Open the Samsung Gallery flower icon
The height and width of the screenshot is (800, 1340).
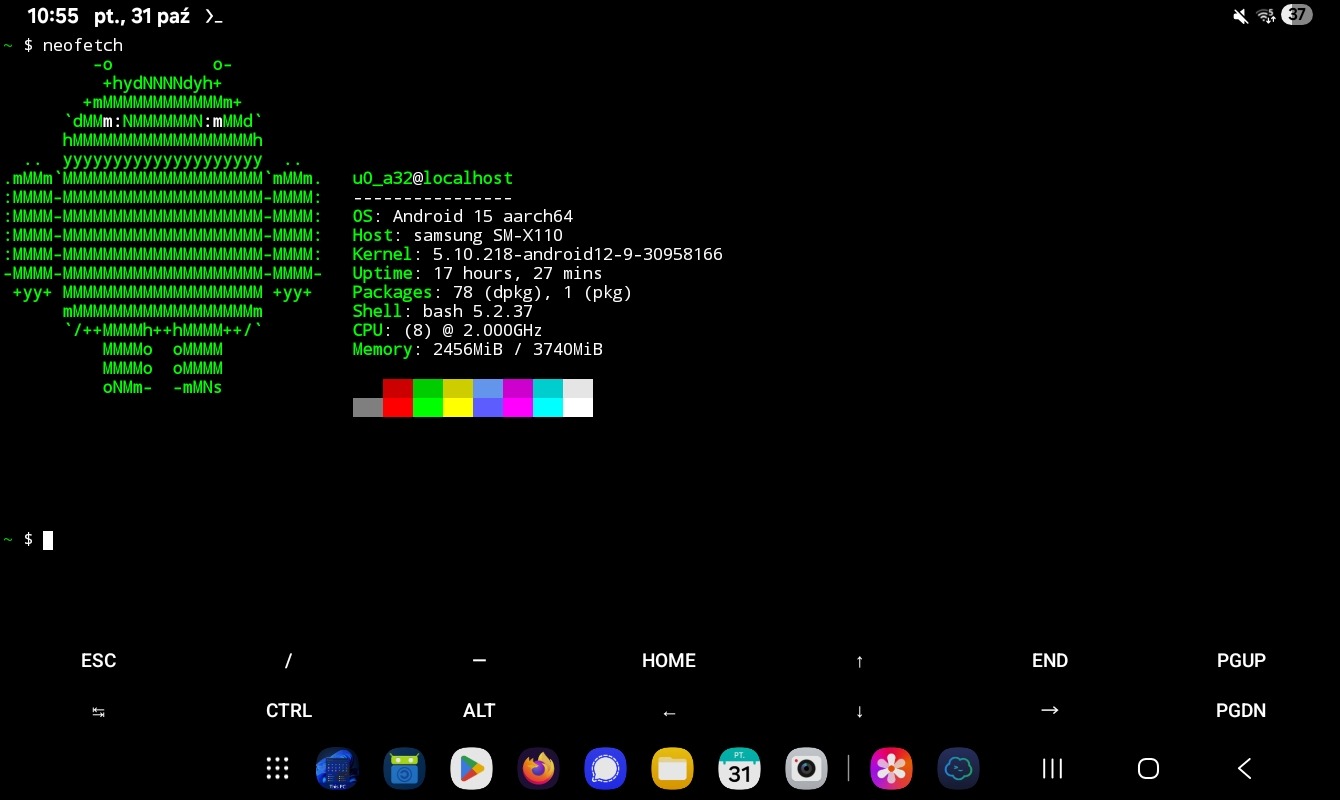[890, 768]
